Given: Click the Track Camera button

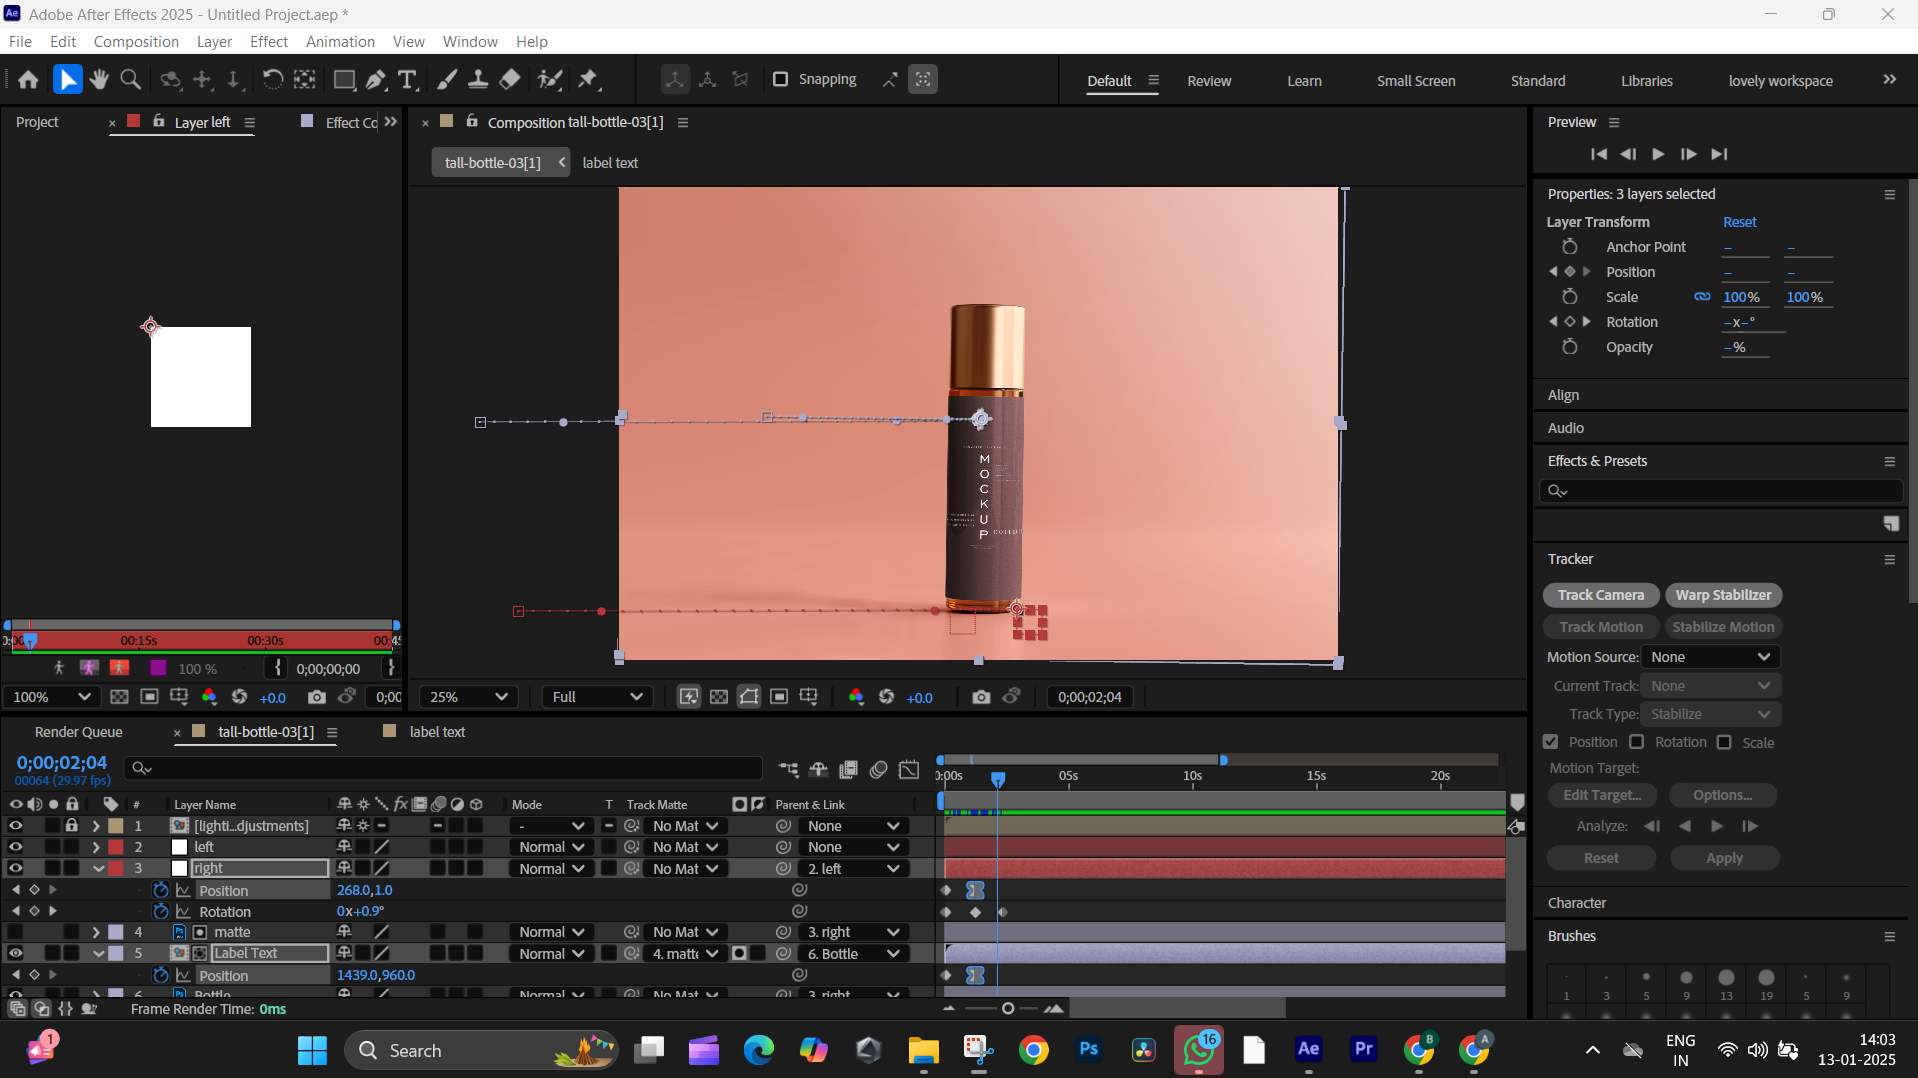Looking at the screenshot, I should tap(1600, 595).
